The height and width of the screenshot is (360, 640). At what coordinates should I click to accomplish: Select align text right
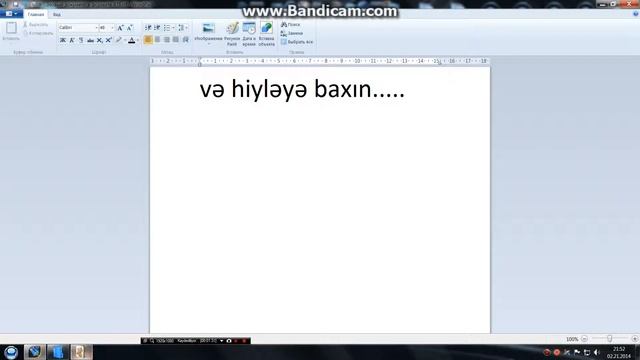point(167,40)
